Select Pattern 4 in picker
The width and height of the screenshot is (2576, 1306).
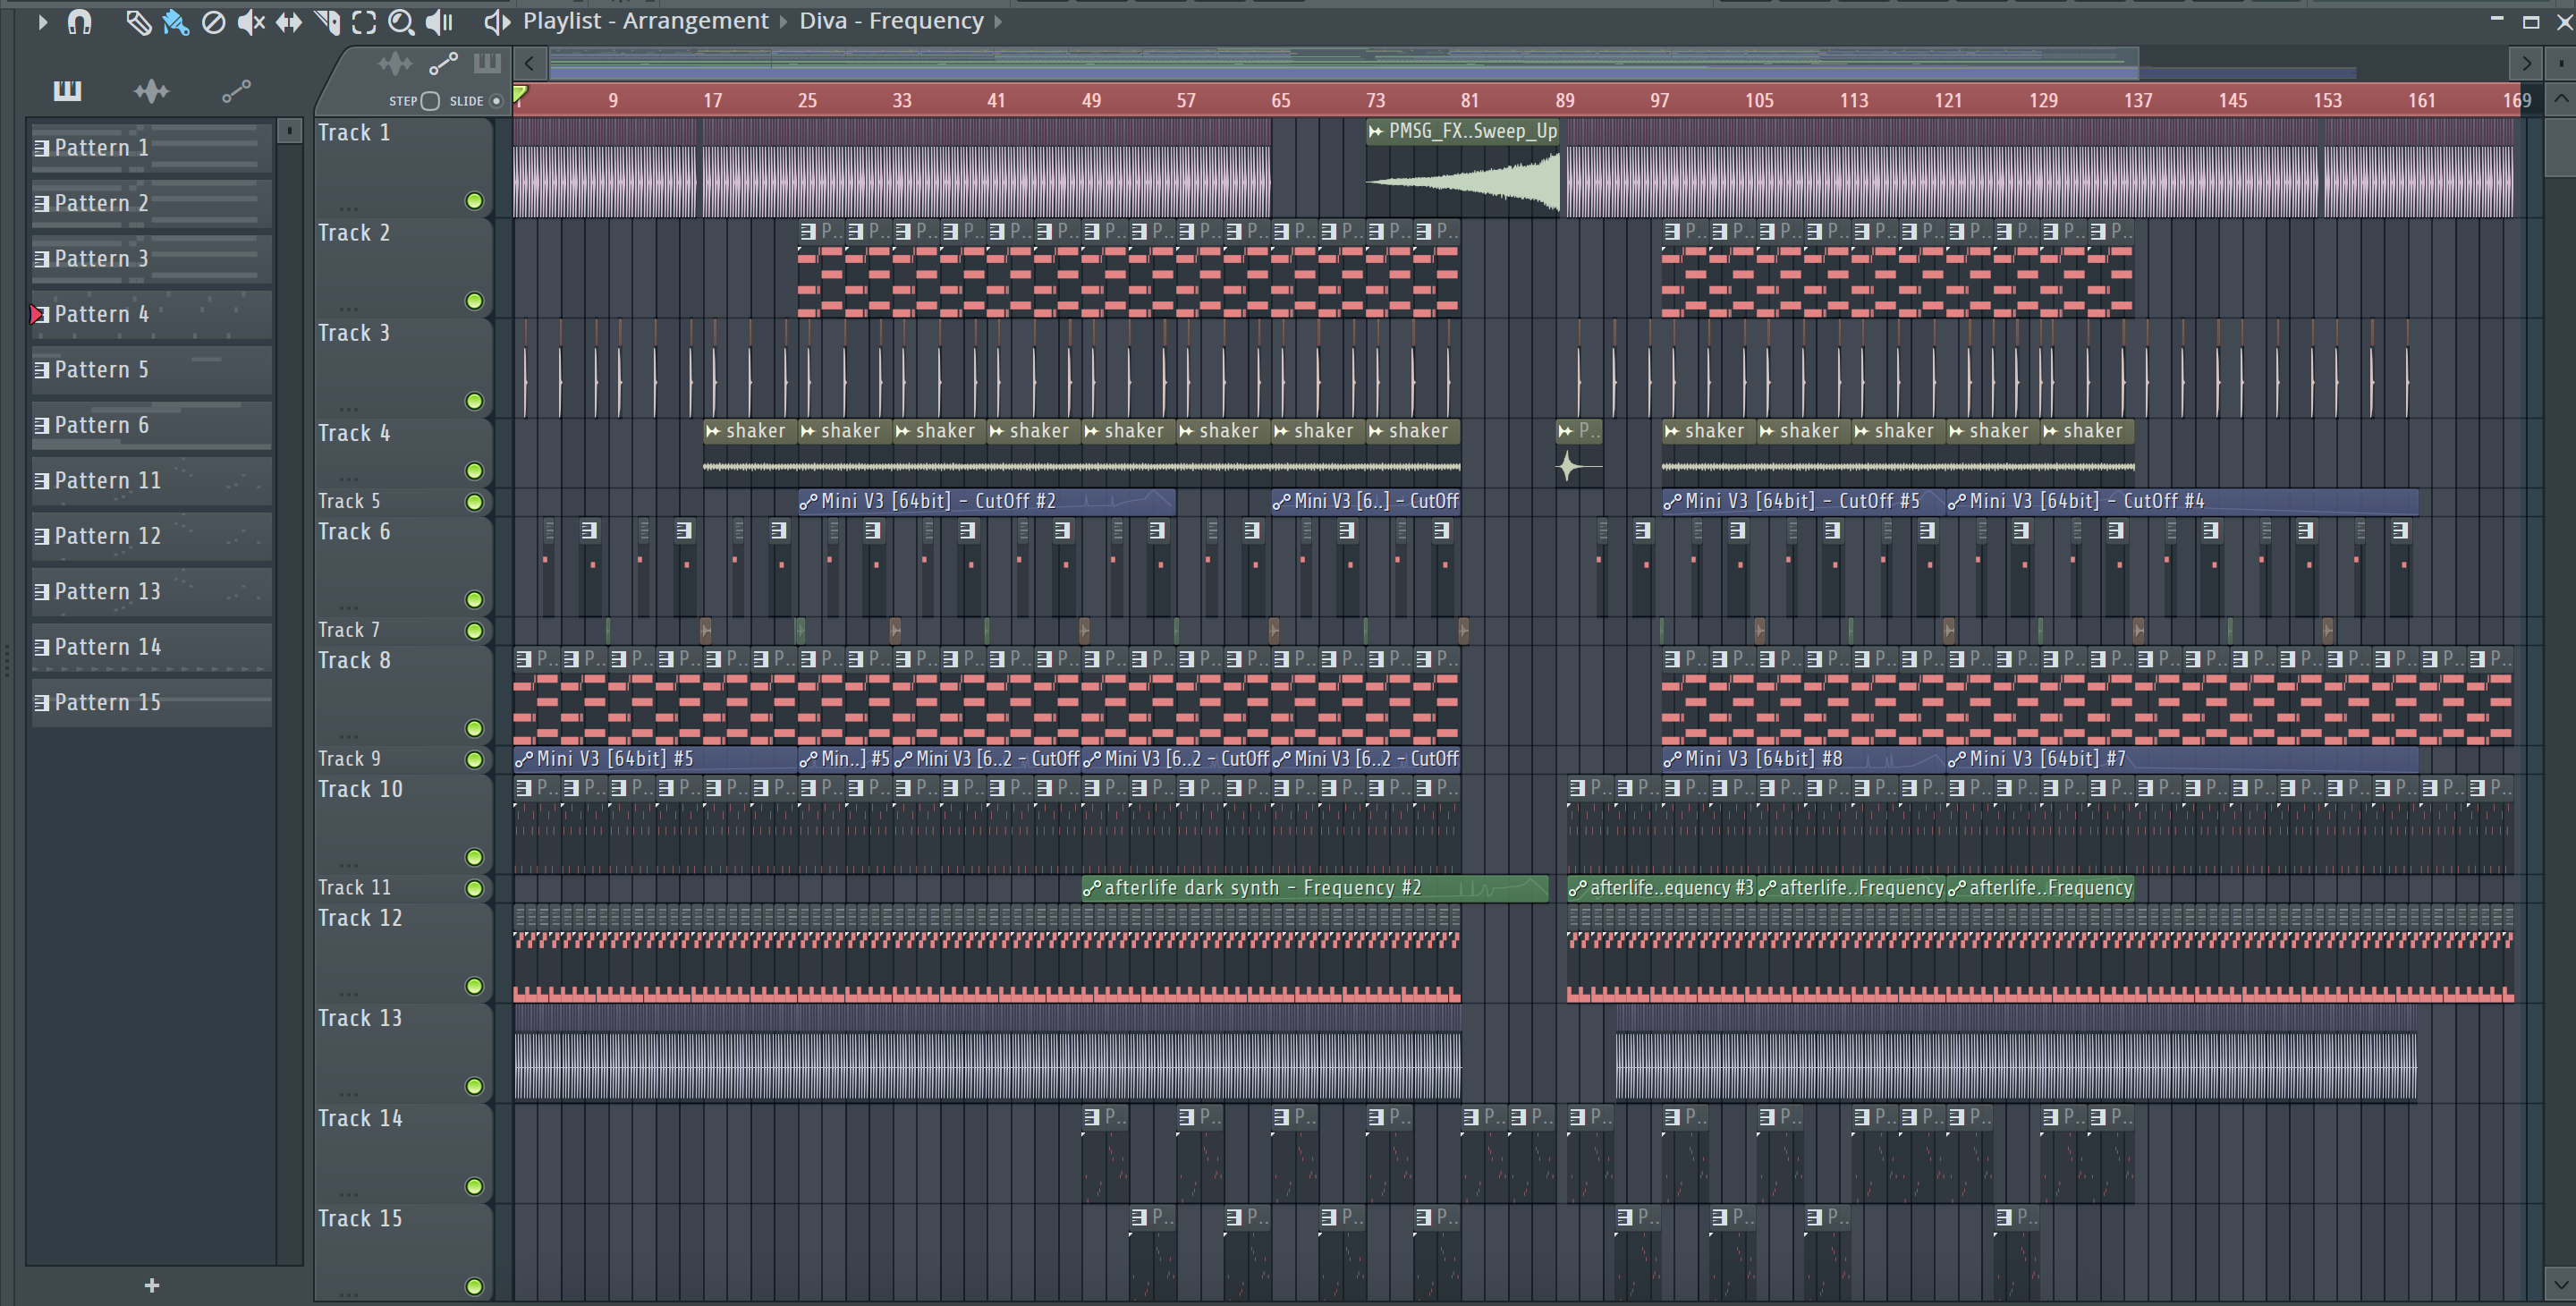pyautogui.click(x=151, y=314)
